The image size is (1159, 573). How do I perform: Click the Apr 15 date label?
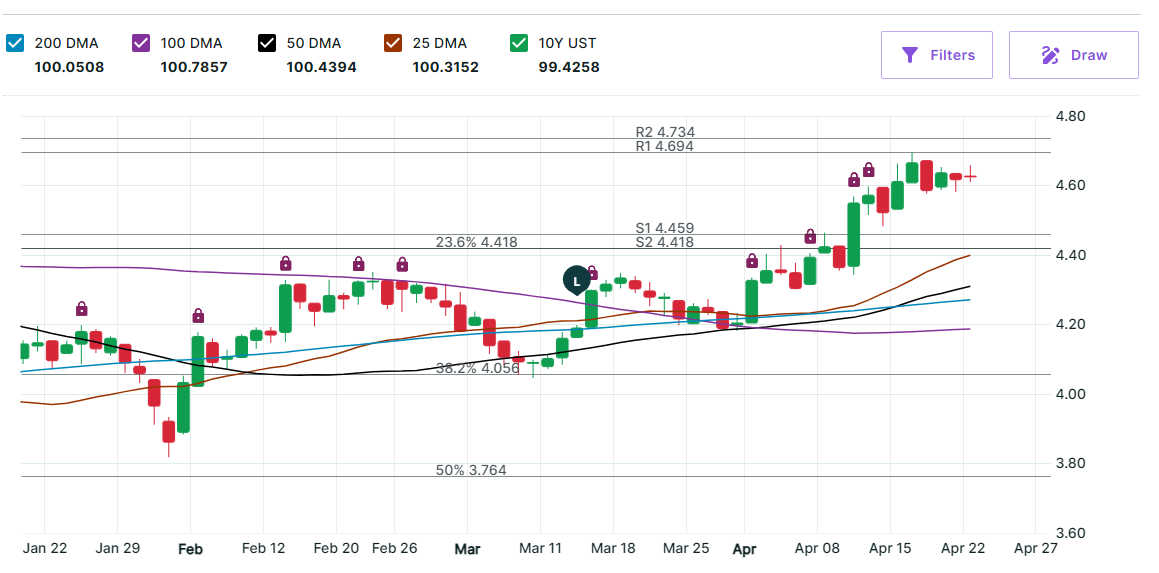click(890, 549)
